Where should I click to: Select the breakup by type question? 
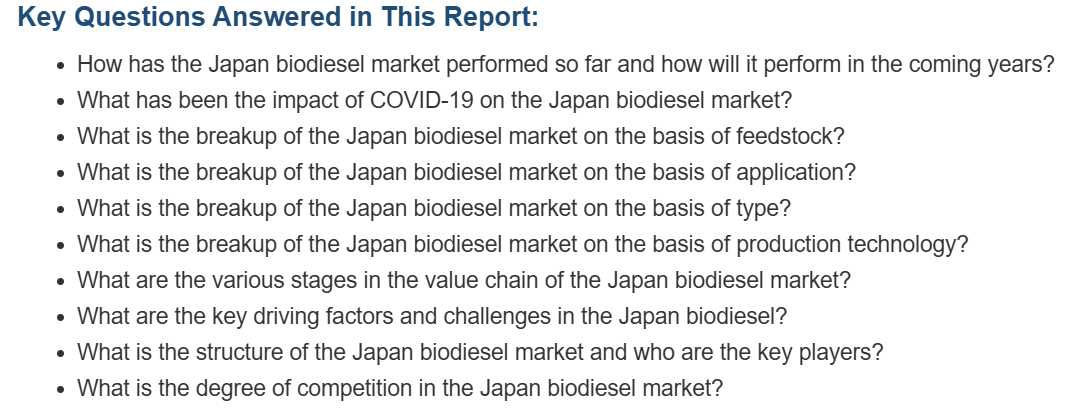(x=434, y=208)
